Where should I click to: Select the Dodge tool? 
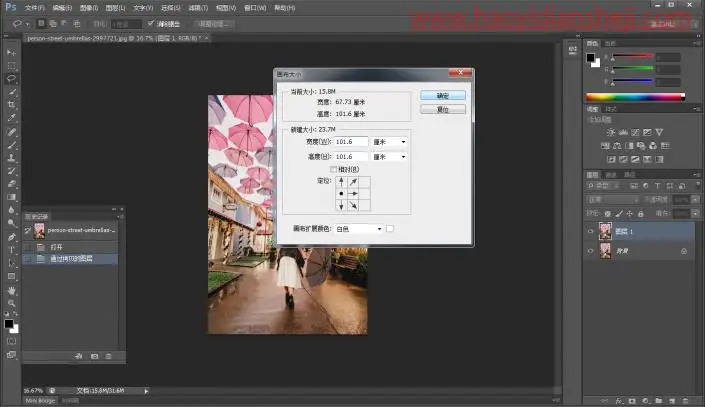(x=11, y=223)
